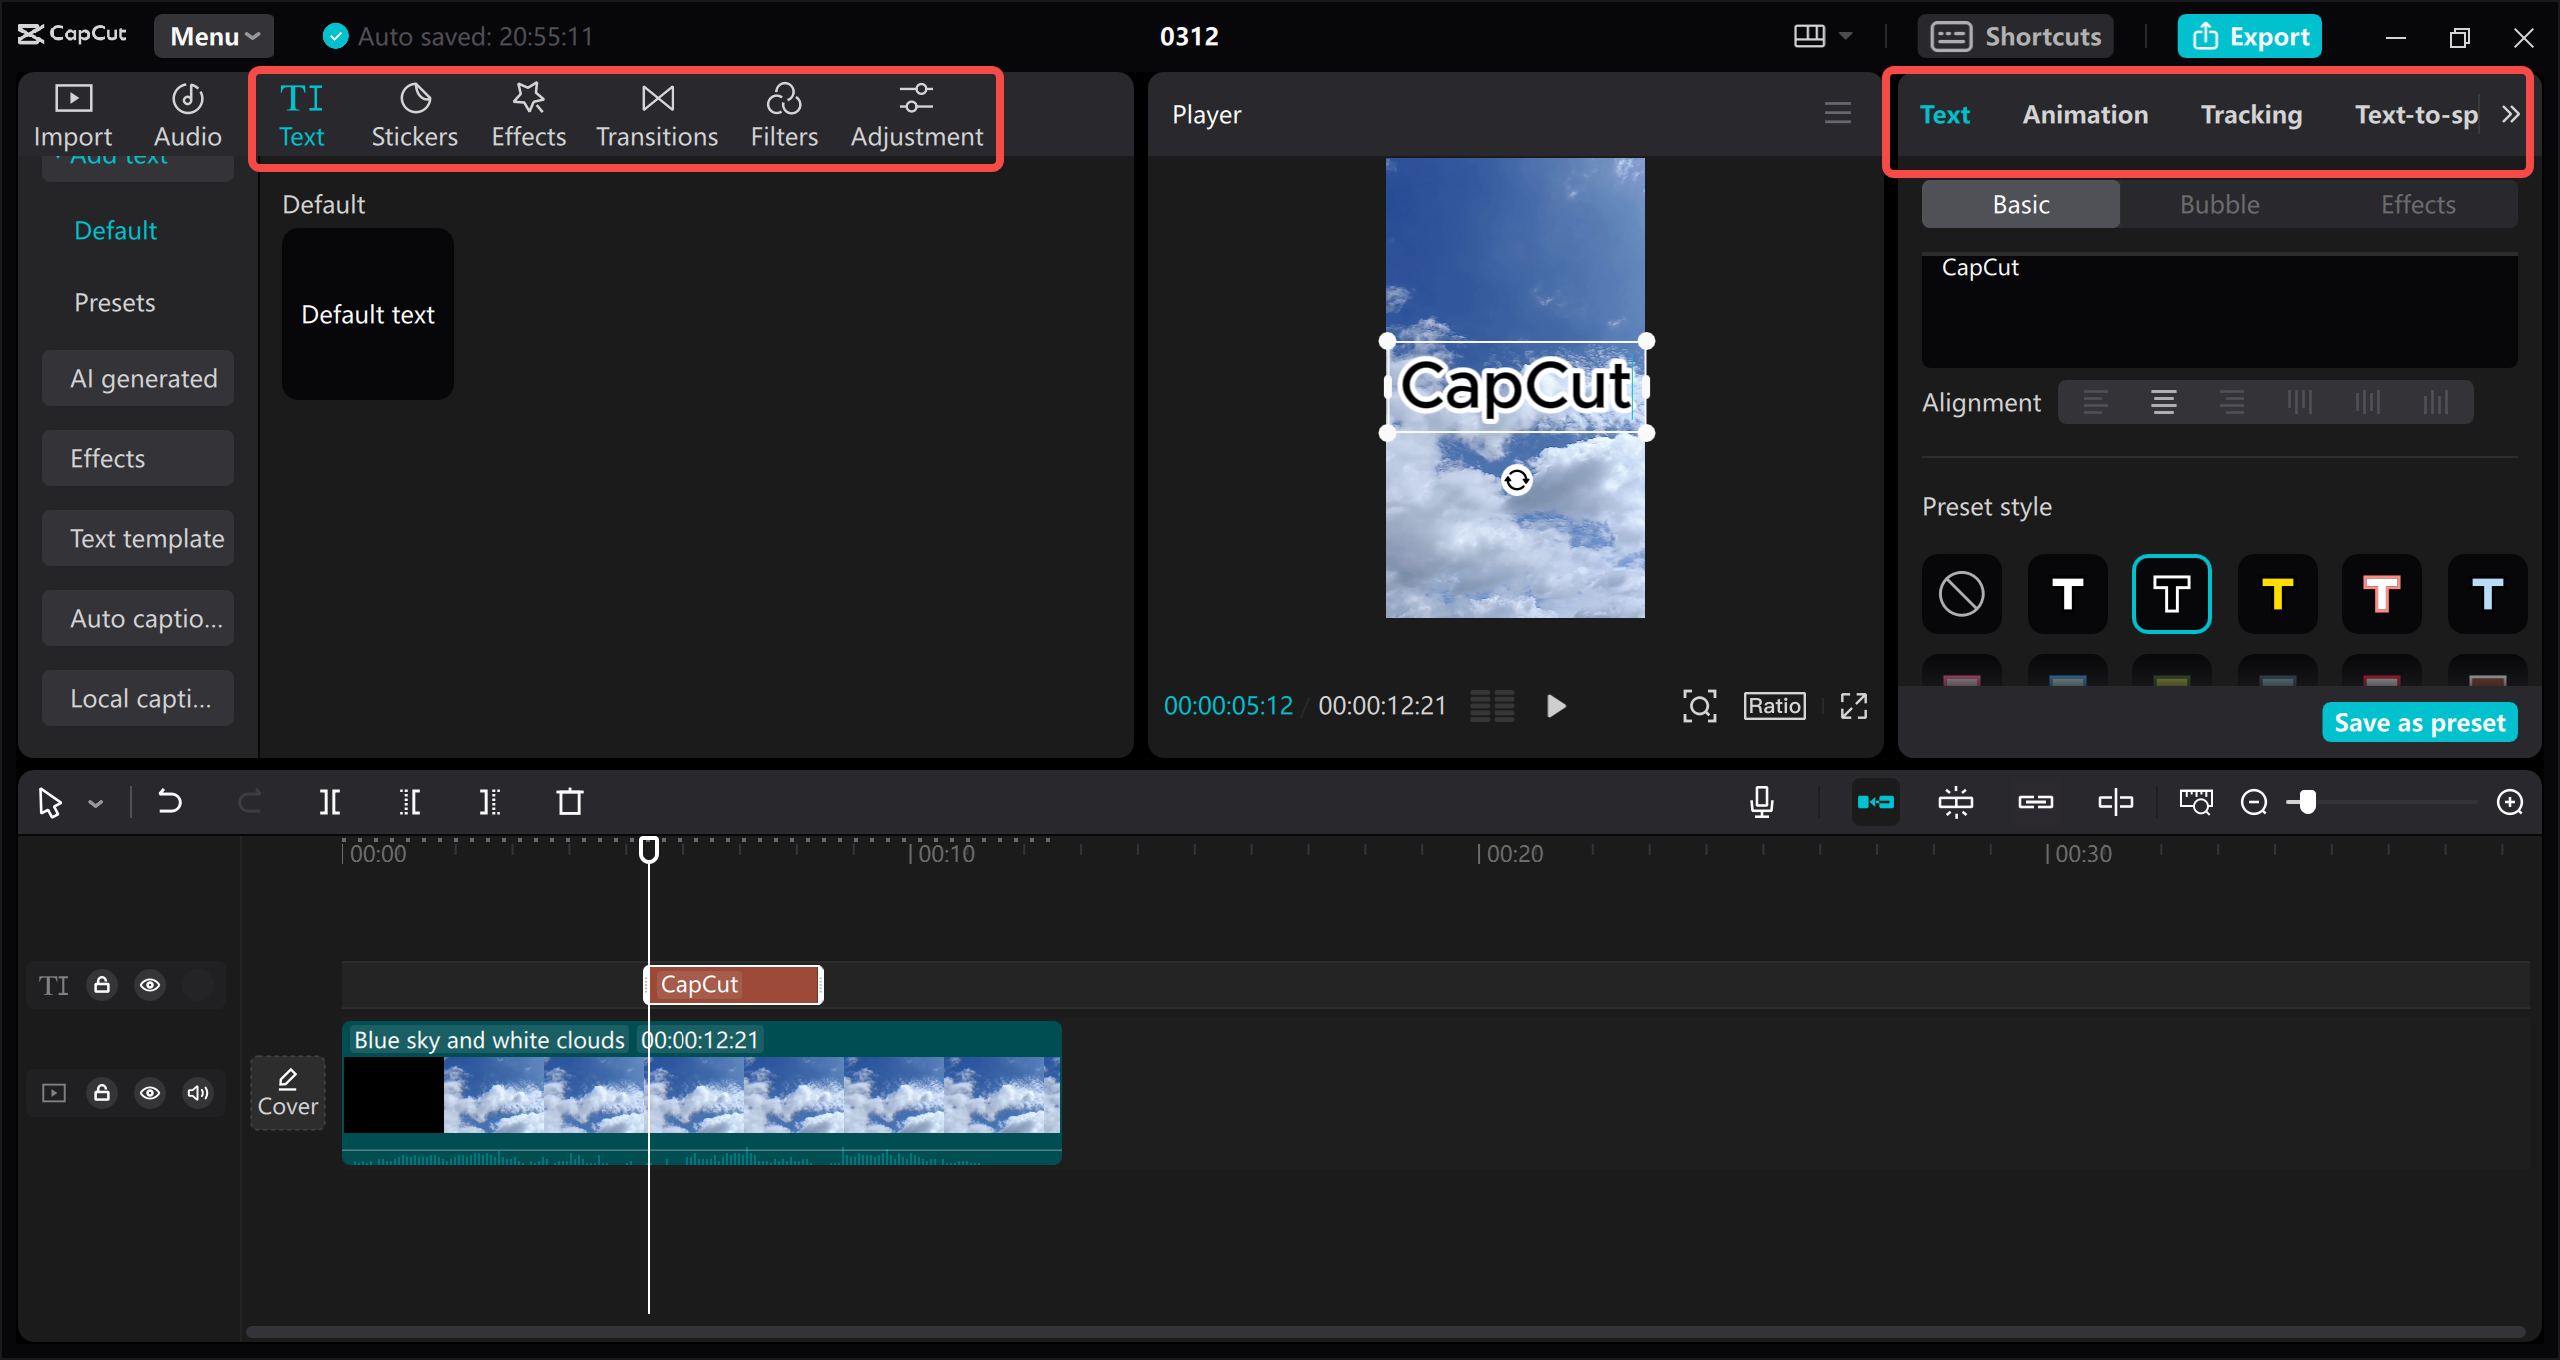Open the layout dropdown in title bar
The width and height of the screenshot is (2560, 1360).
[1822, 36]
